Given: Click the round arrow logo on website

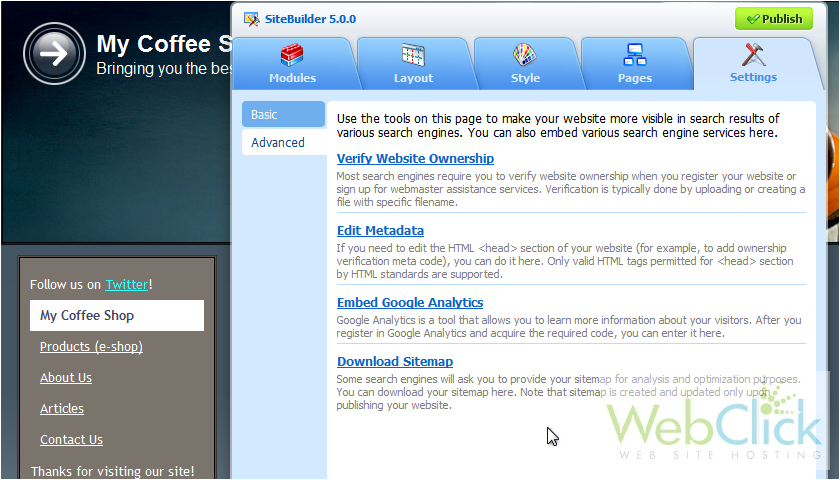Looking at the screenshot, I should click(54, 53).
